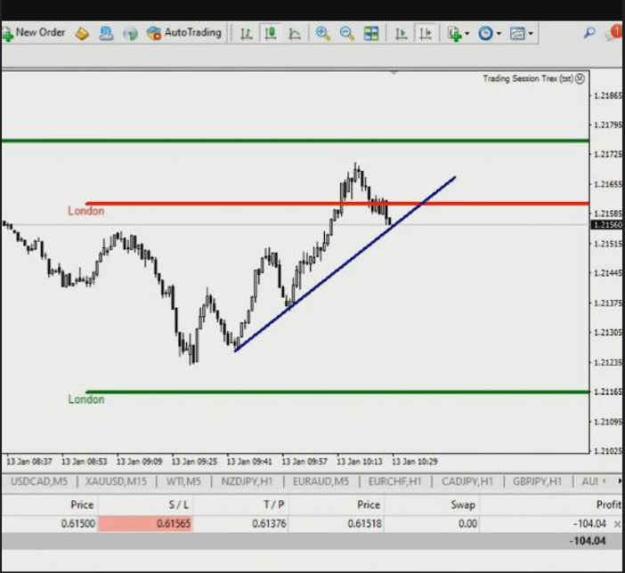625x573 pixels.
Task: Switch to the USDCAD,M5 chart tab
Action: pyautogui.click(x=39, y=481)
